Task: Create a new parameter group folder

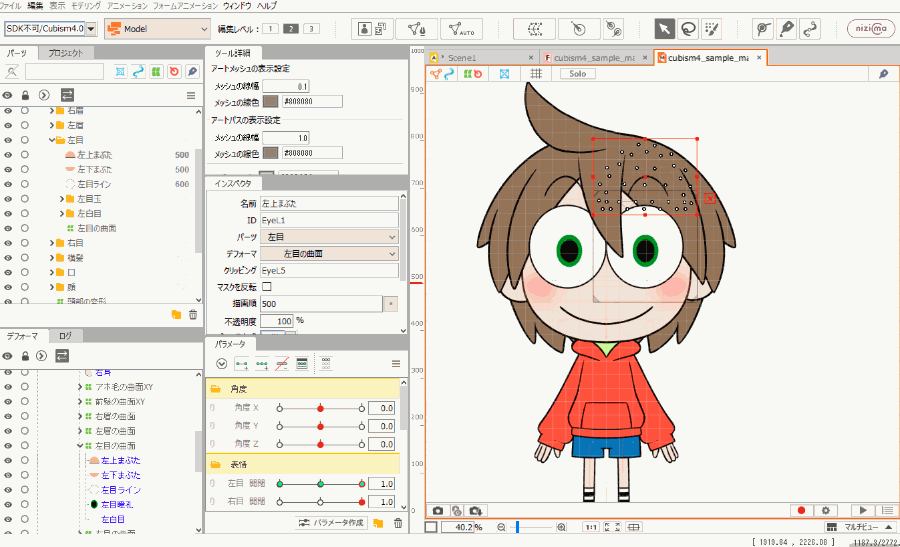Action: 378,523
